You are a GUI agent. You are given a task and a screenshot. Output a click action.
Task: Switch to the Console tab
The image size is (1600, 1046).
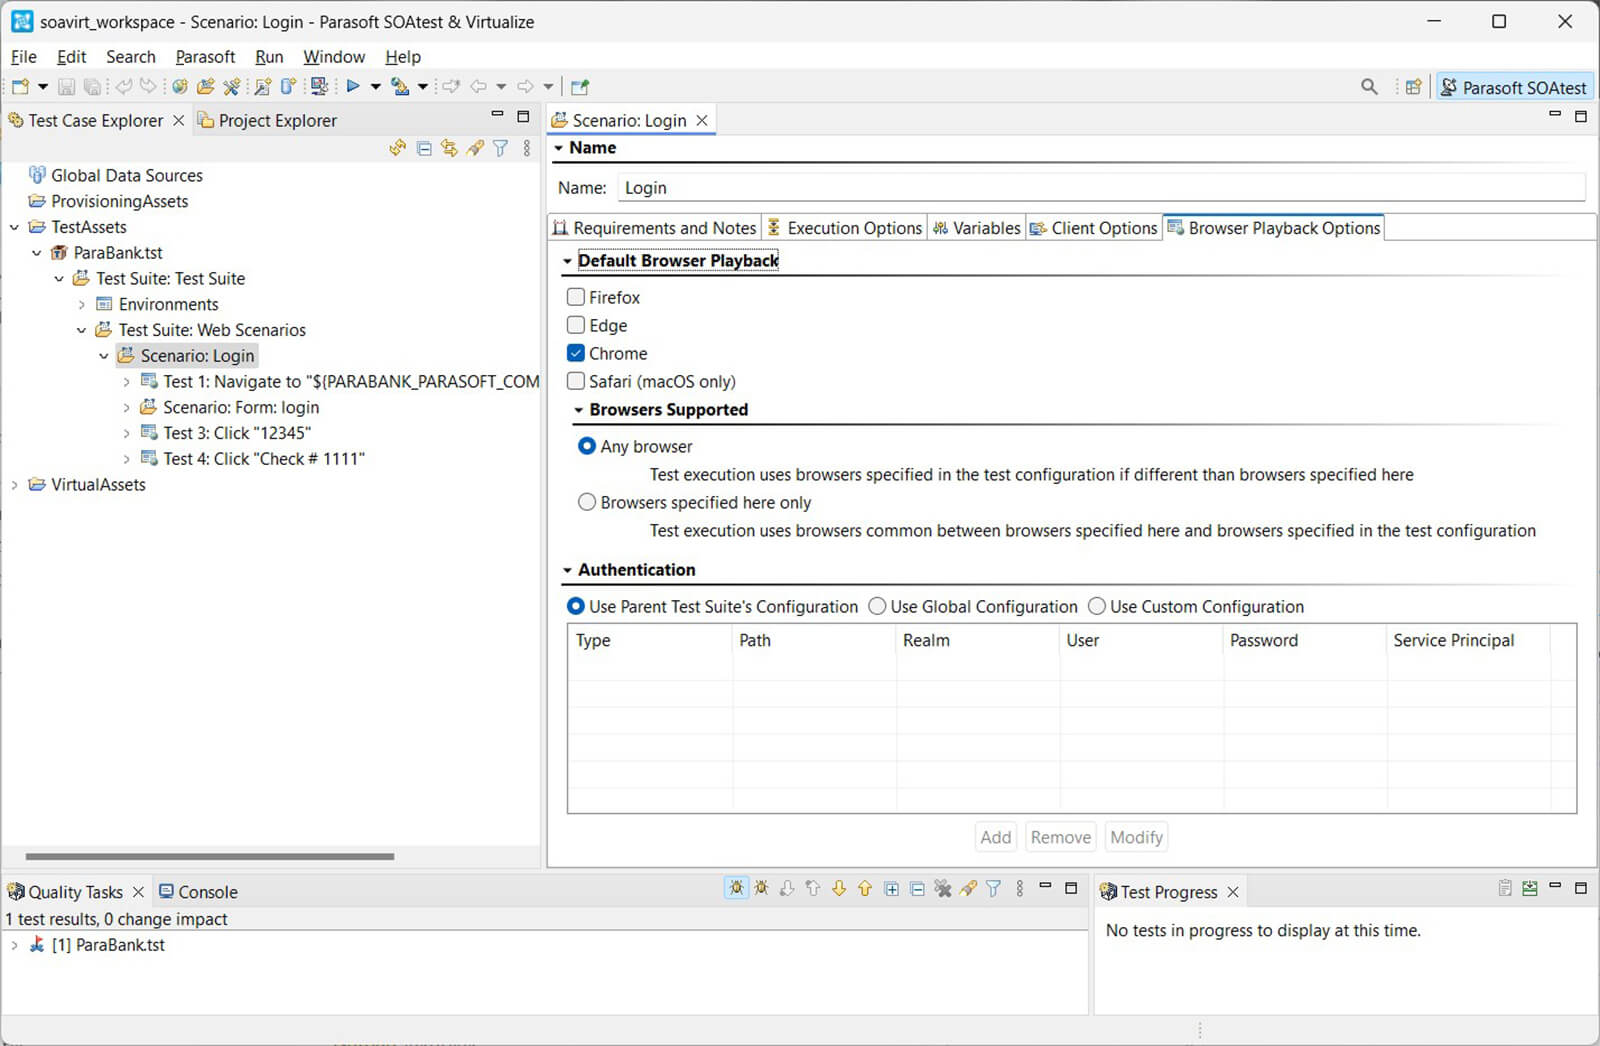click(198, 892)
